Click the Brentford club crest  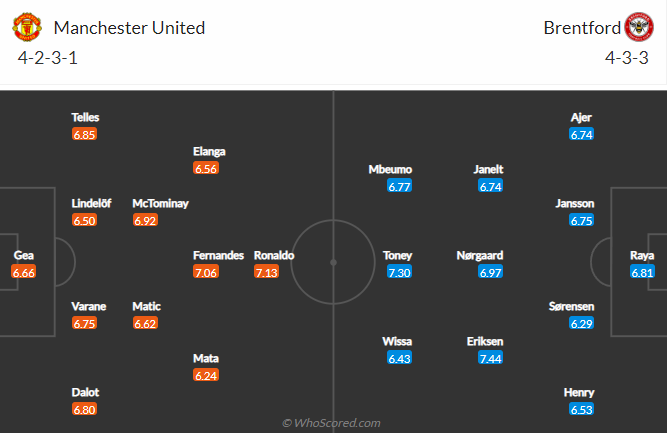(x=639, y=27)
